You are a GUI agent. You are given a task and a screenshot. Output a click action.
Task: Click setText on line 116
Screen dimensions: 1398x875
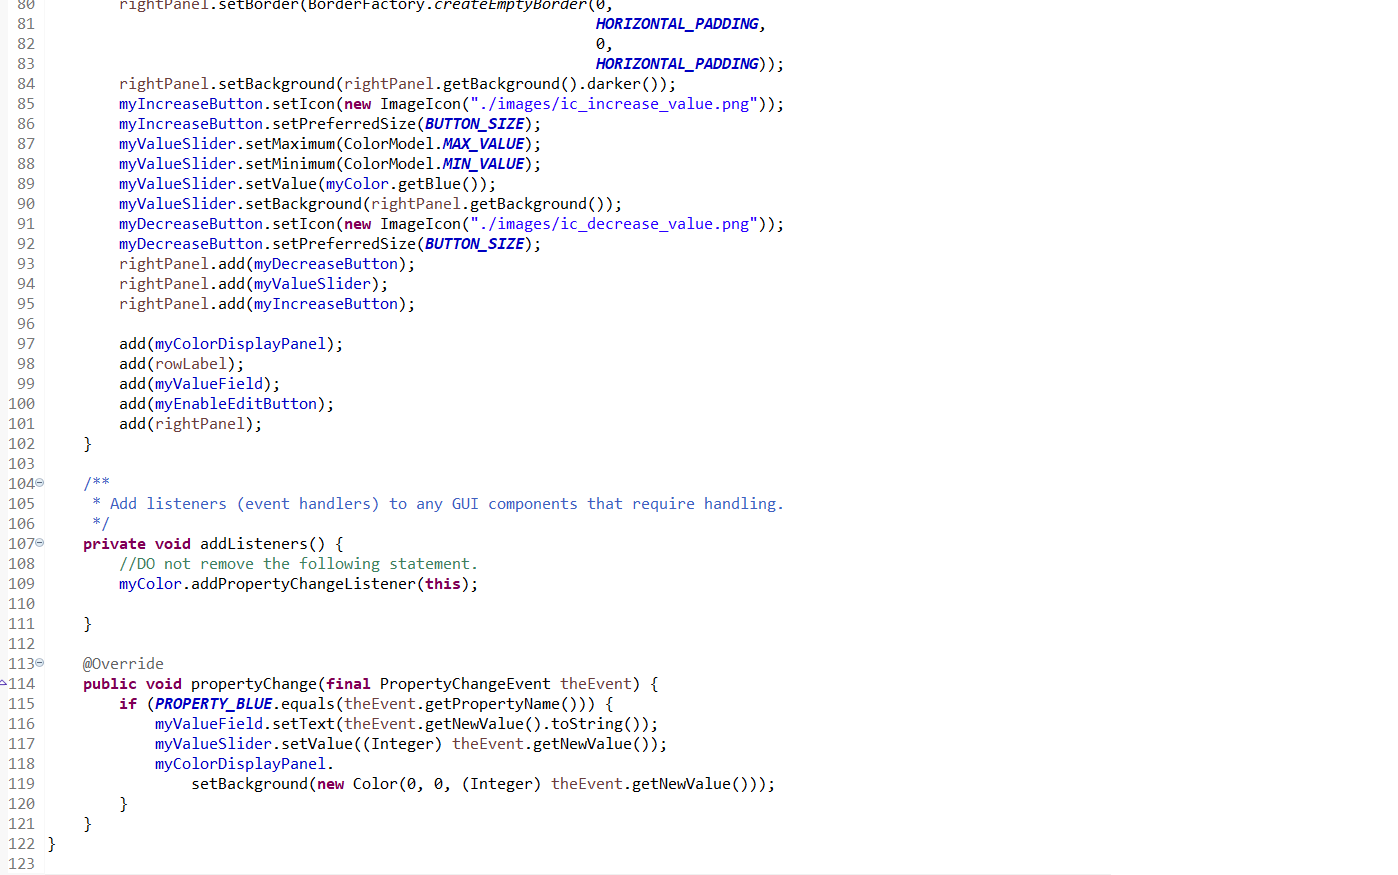coord(303,724)
